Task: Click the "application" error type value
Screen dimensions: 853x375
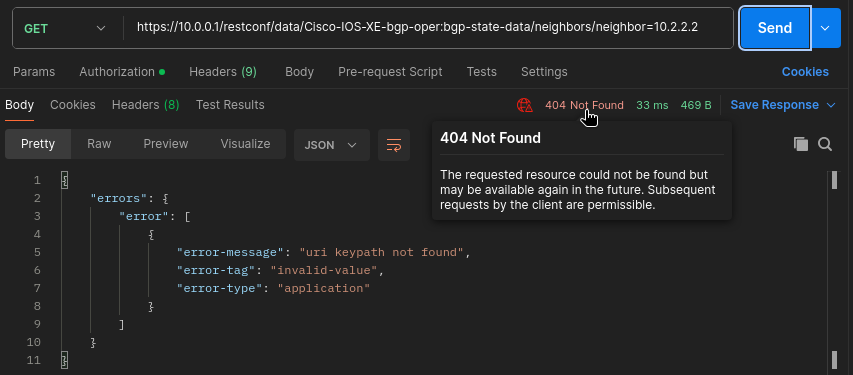Action: point(324,288)
